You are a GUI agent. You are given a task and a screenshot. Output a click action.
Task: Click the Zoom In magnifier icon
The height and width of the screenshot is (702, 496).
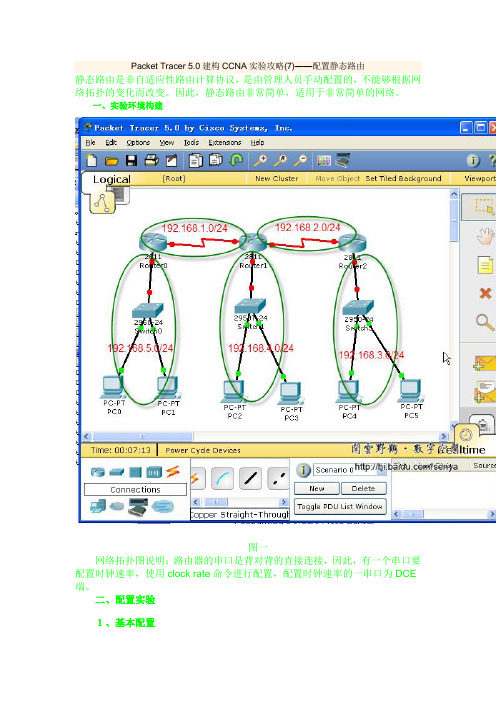[260, 160]
